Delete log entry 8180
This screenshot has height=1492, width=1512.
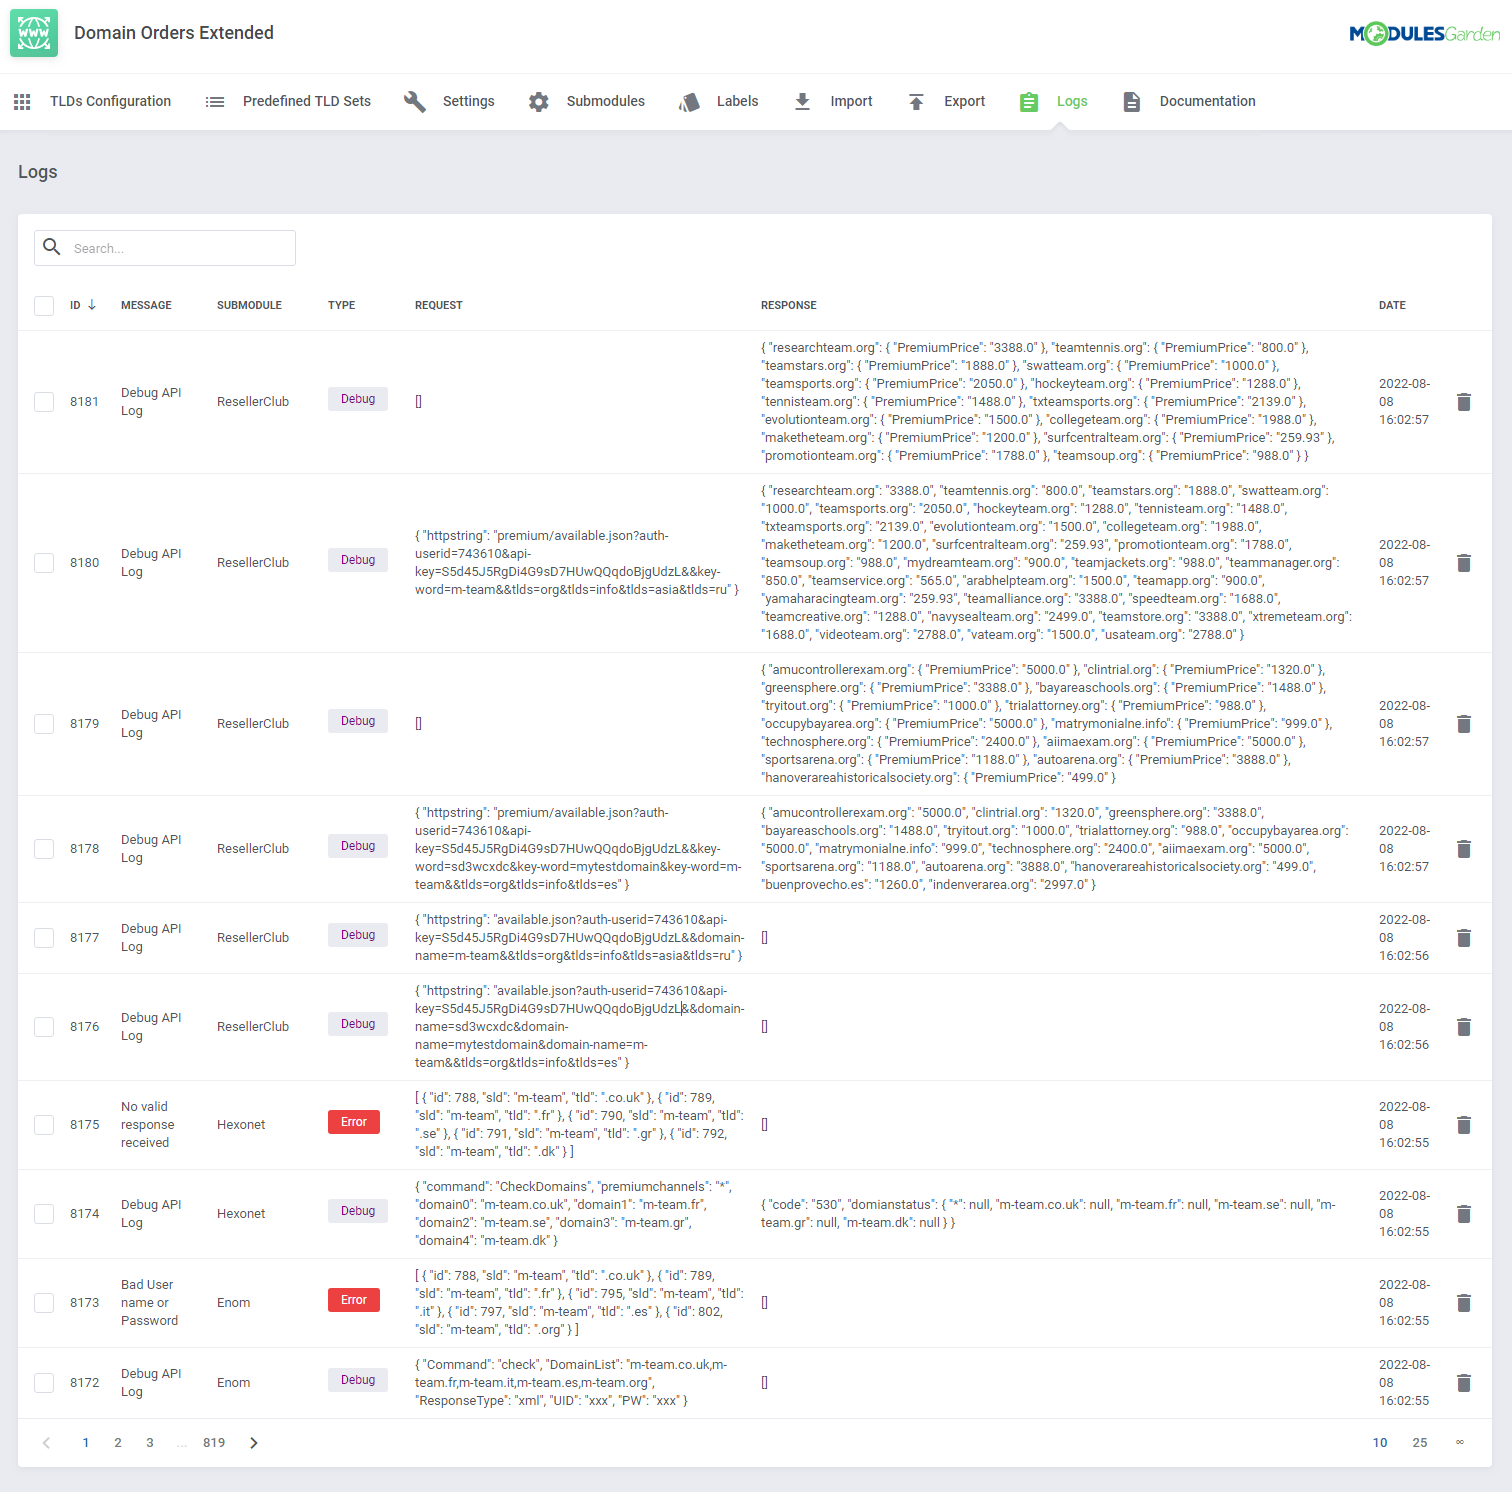point(1464,563)
